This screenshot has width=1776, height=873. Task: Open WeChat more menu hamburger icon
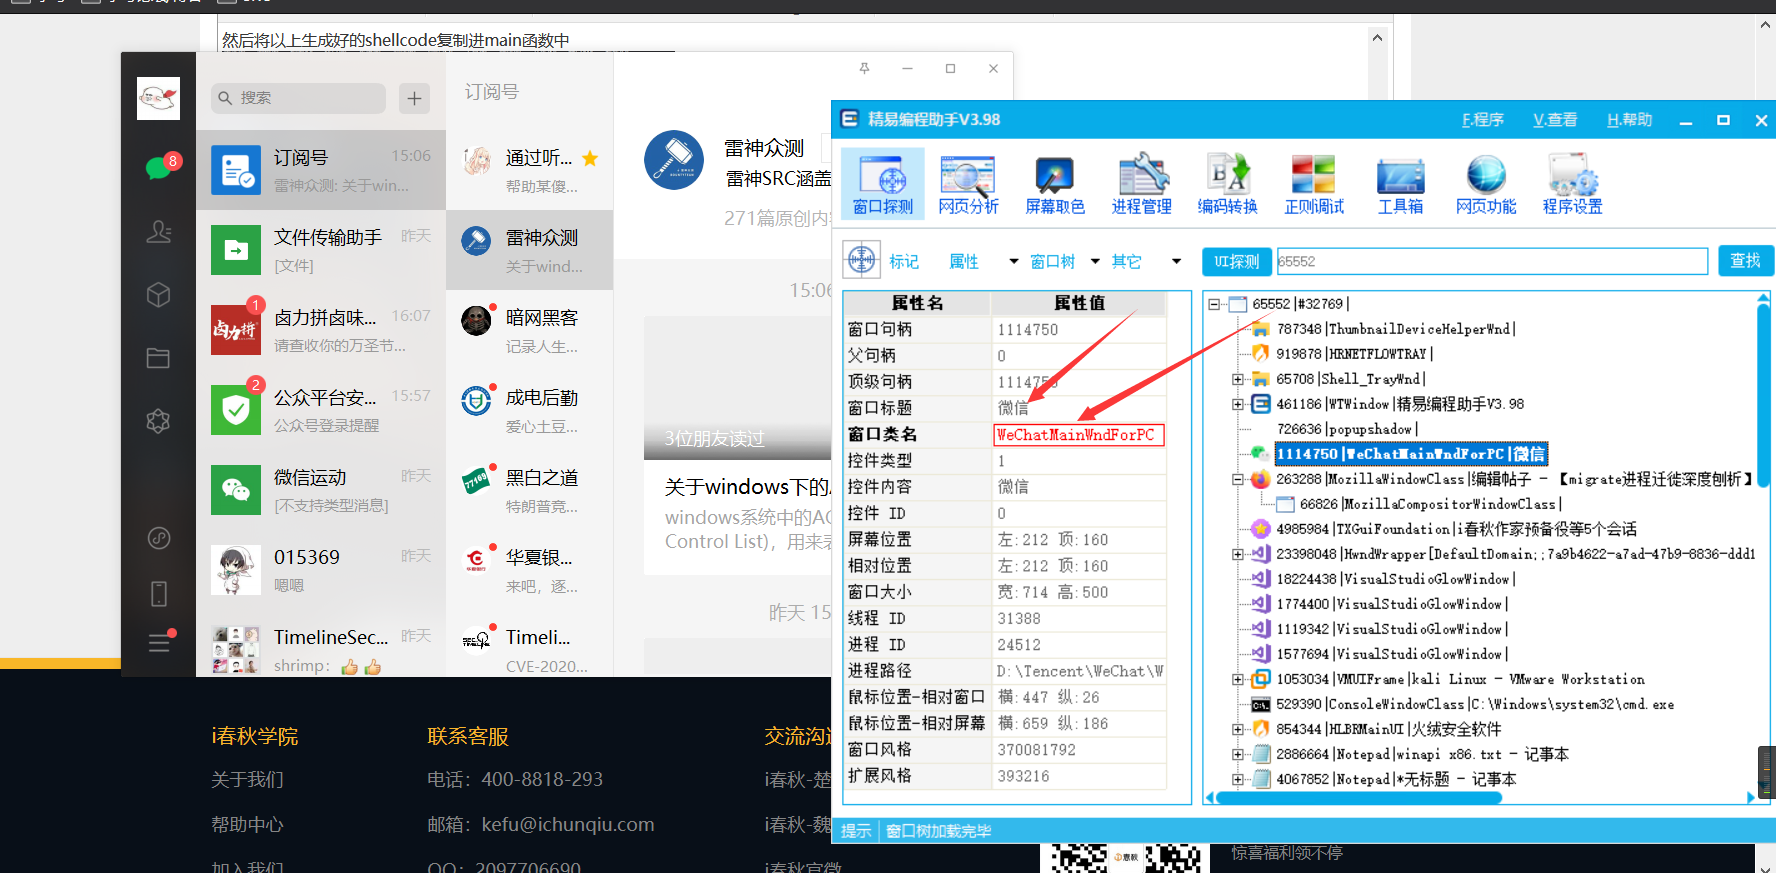click(160, 642)
